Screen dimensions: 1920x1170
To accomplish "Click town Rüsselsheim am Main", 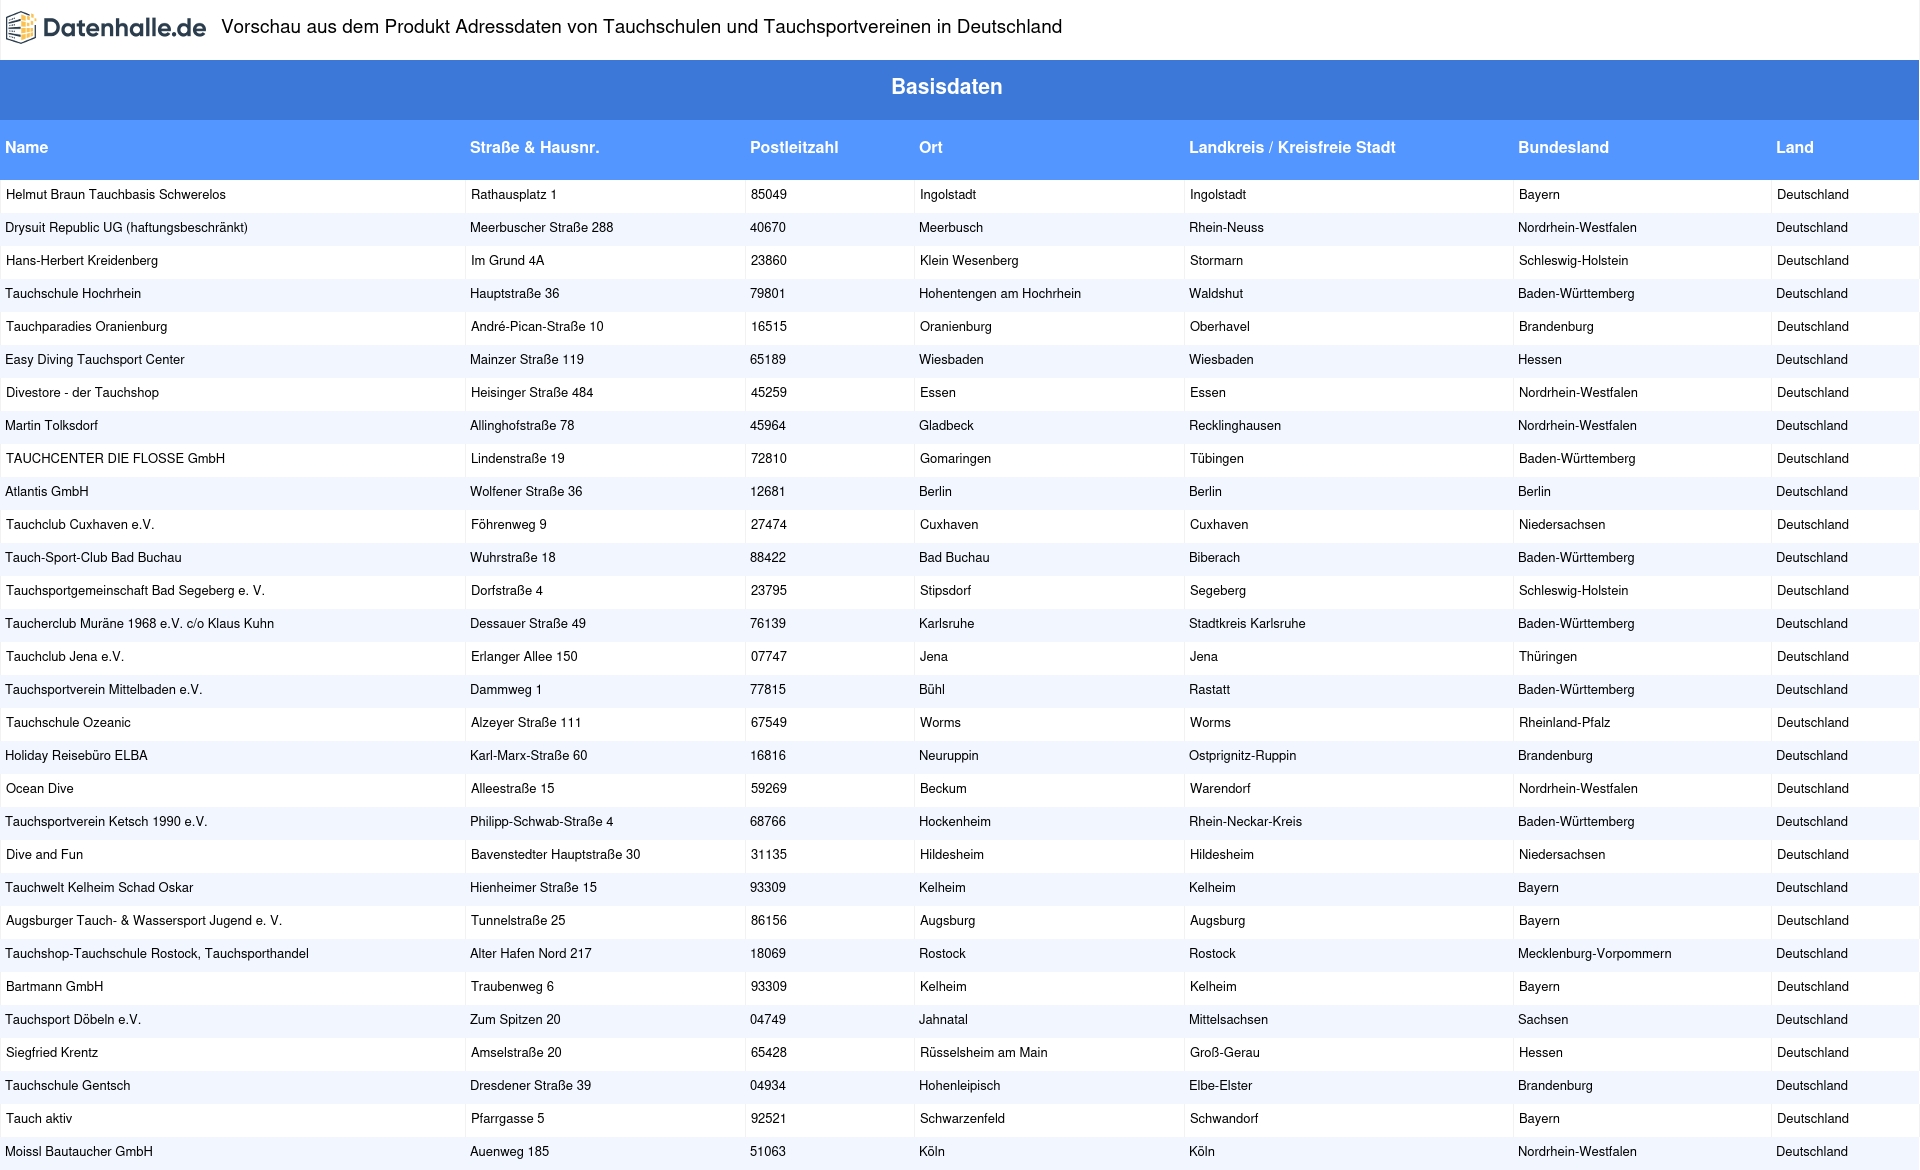I will click(984, 1053).
